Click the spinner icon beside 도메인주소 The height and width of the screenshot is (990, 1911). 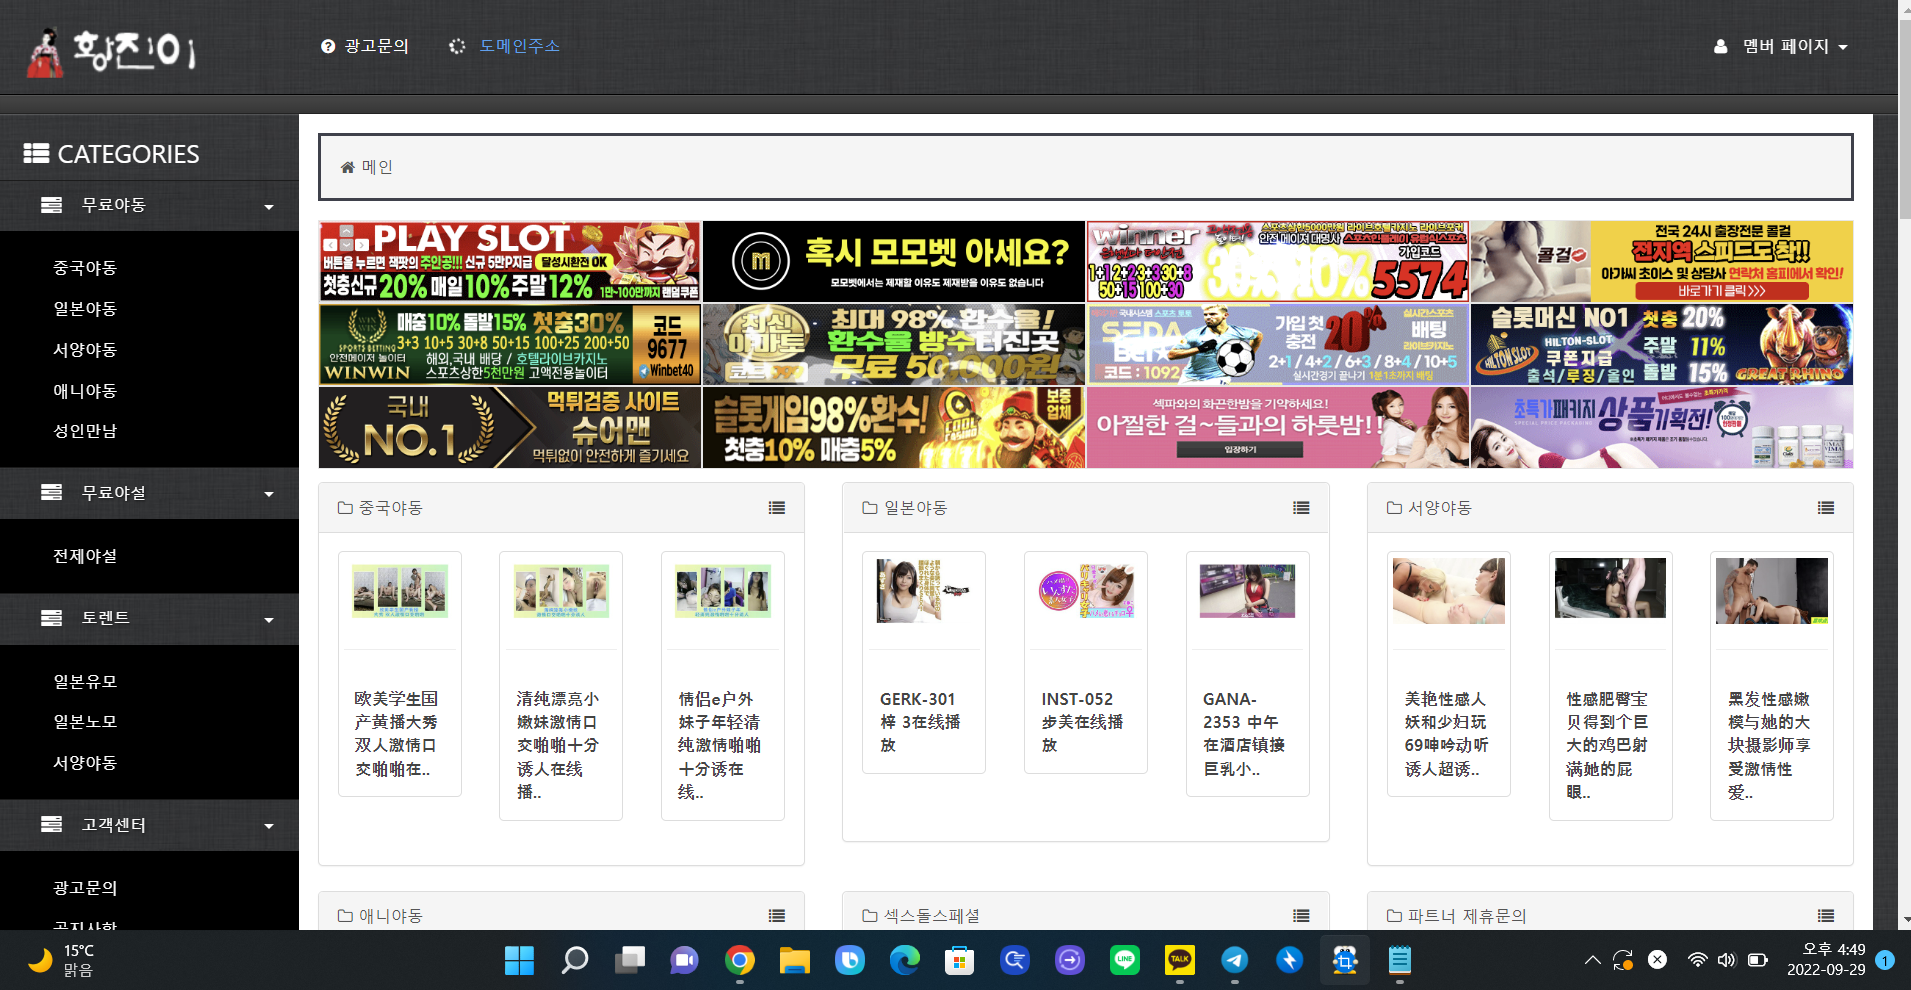tap(457, 46)
